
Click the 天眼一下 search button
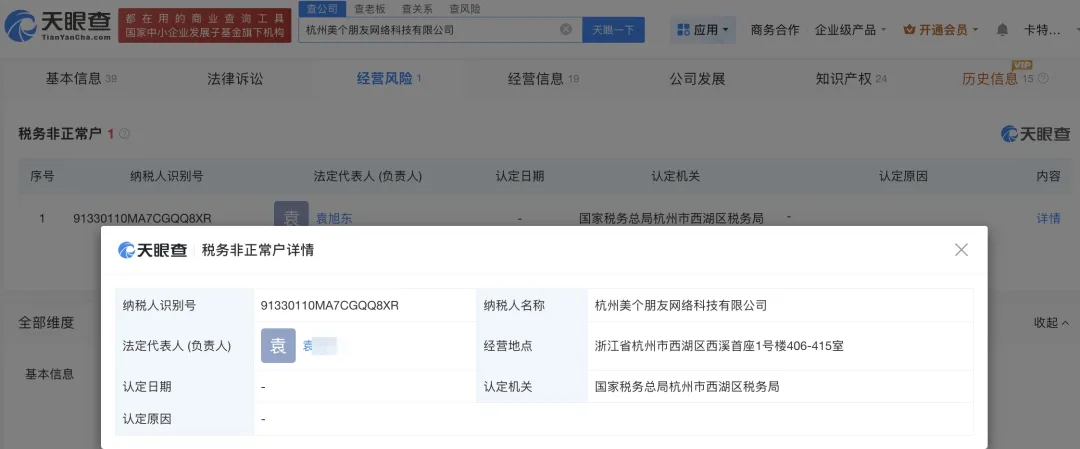click(x=613, y=30)
